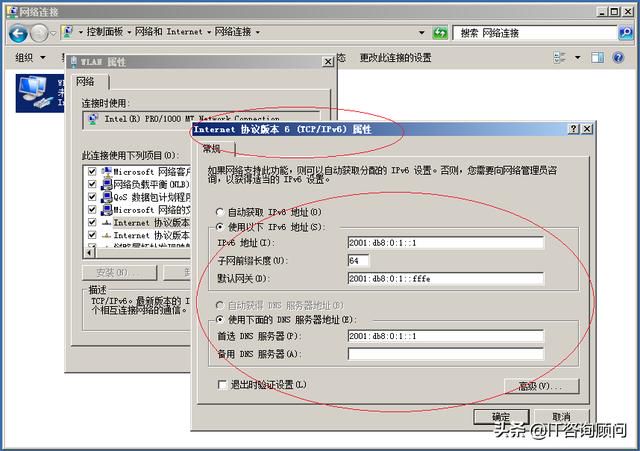This screenshot has height=451, width=640.
Task: Enable validate settings on exit checkbox
Action: pos(222,385)
